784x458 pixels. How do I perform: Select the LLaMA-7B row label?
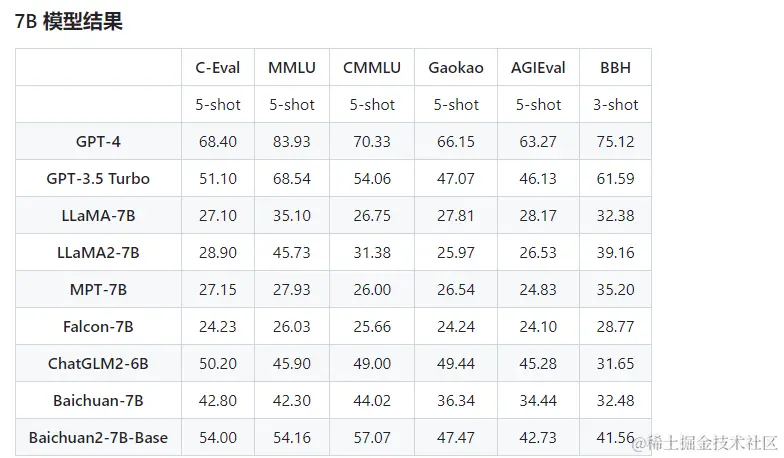tap(98, 216)
